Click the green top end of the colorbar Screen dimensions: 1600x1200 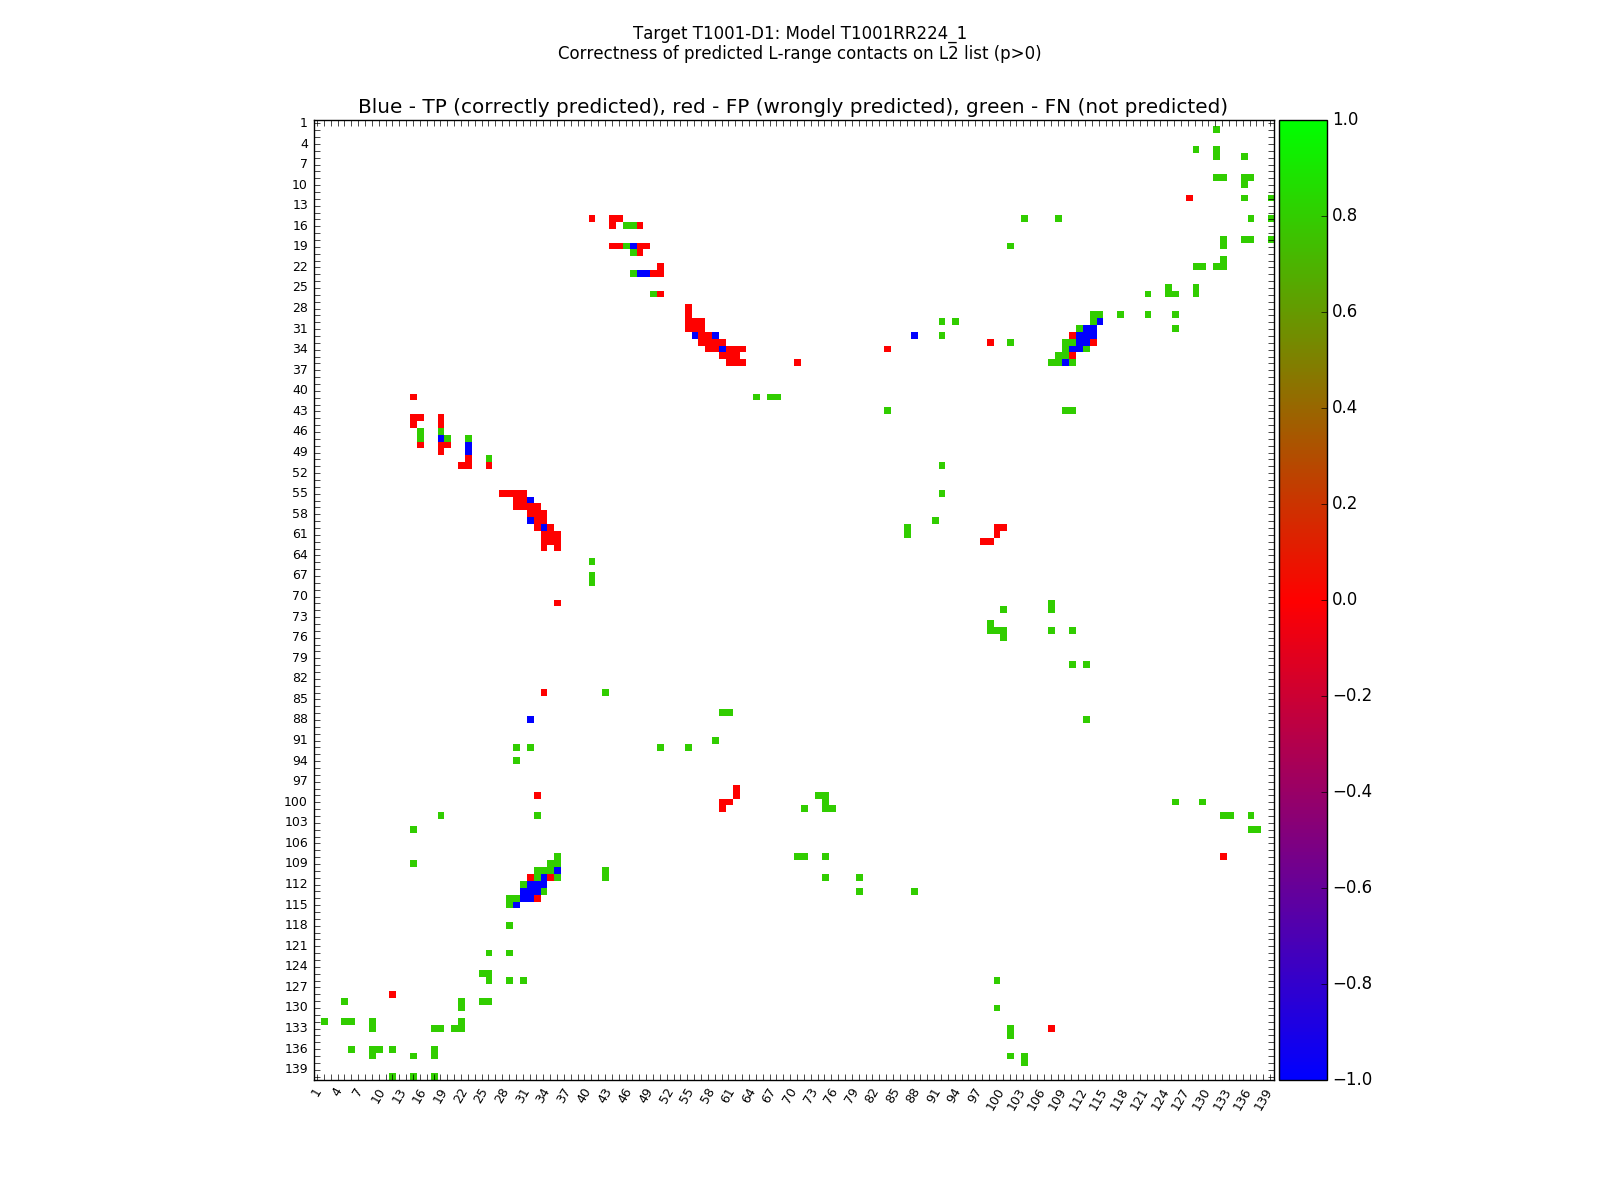click(x=1302, y=126)
